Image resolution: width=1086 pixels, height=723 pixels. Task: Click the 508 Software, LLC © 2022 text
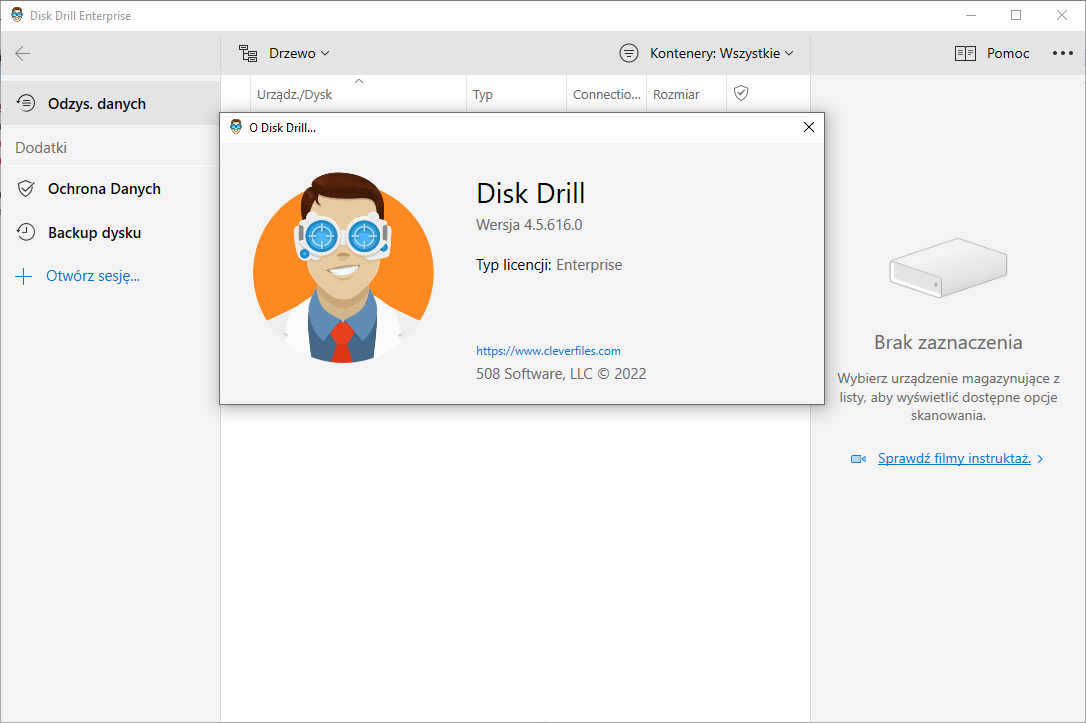561,374
